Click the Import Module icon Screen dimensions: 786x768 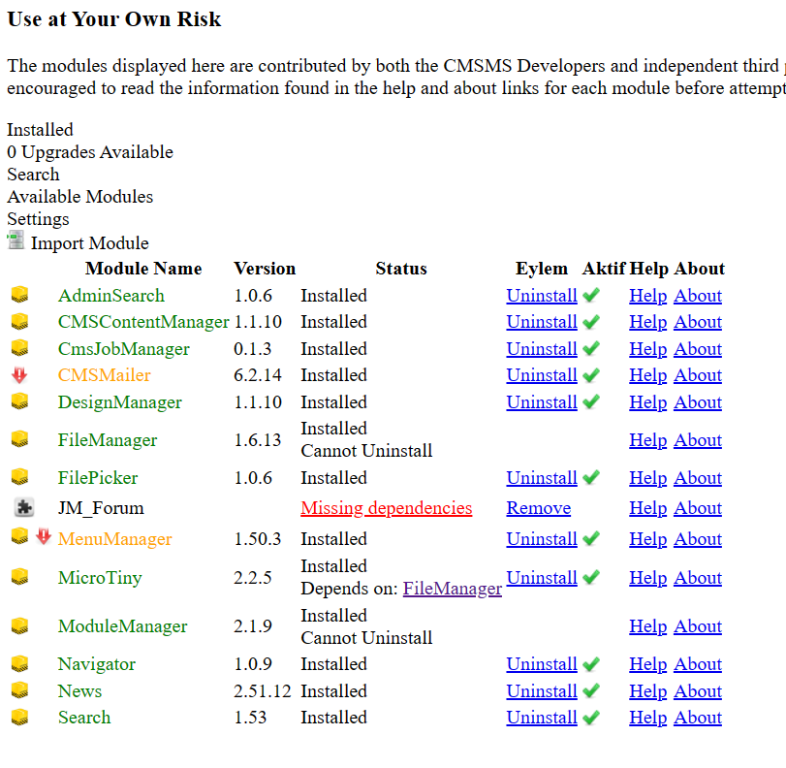(x=15, y=241)
